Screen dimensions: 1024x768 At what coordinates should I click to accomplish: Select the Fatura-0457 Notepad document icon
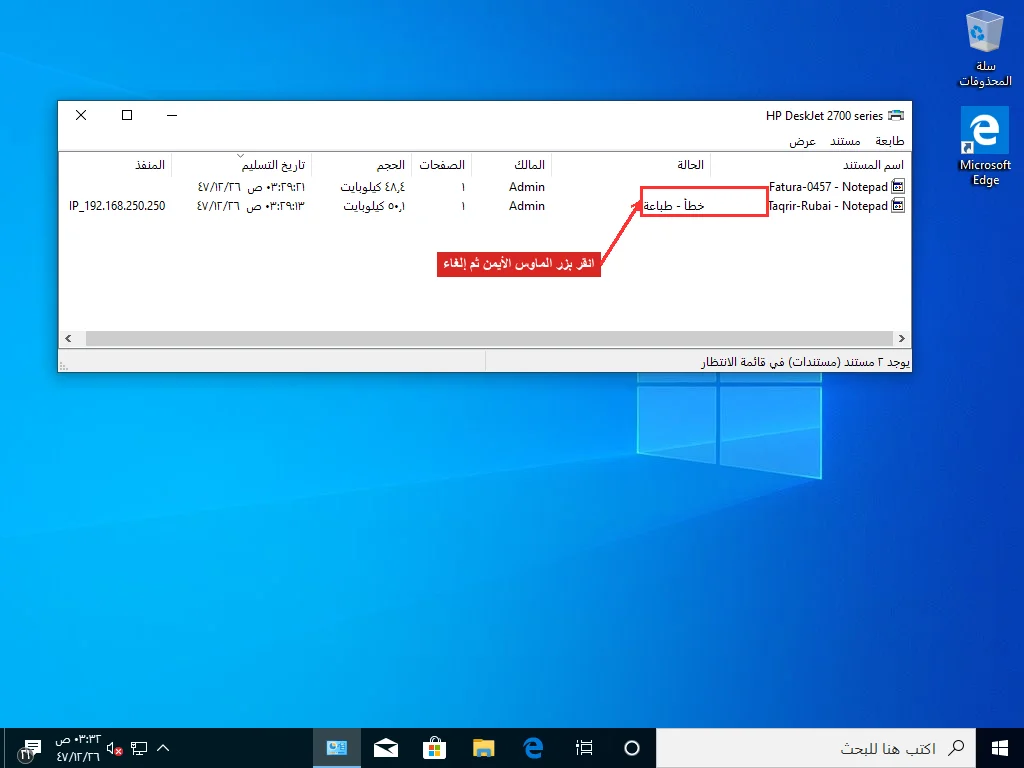[898, 187]
